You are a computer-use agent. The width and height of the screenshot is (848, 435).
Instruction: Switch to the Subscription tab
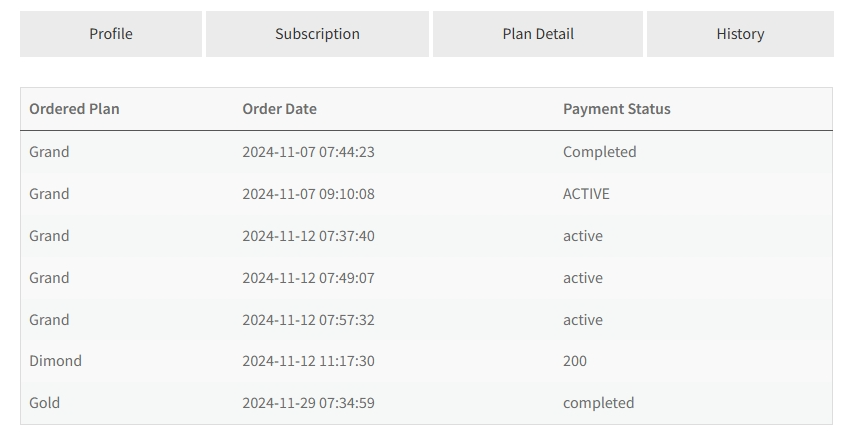coord(317,34)
